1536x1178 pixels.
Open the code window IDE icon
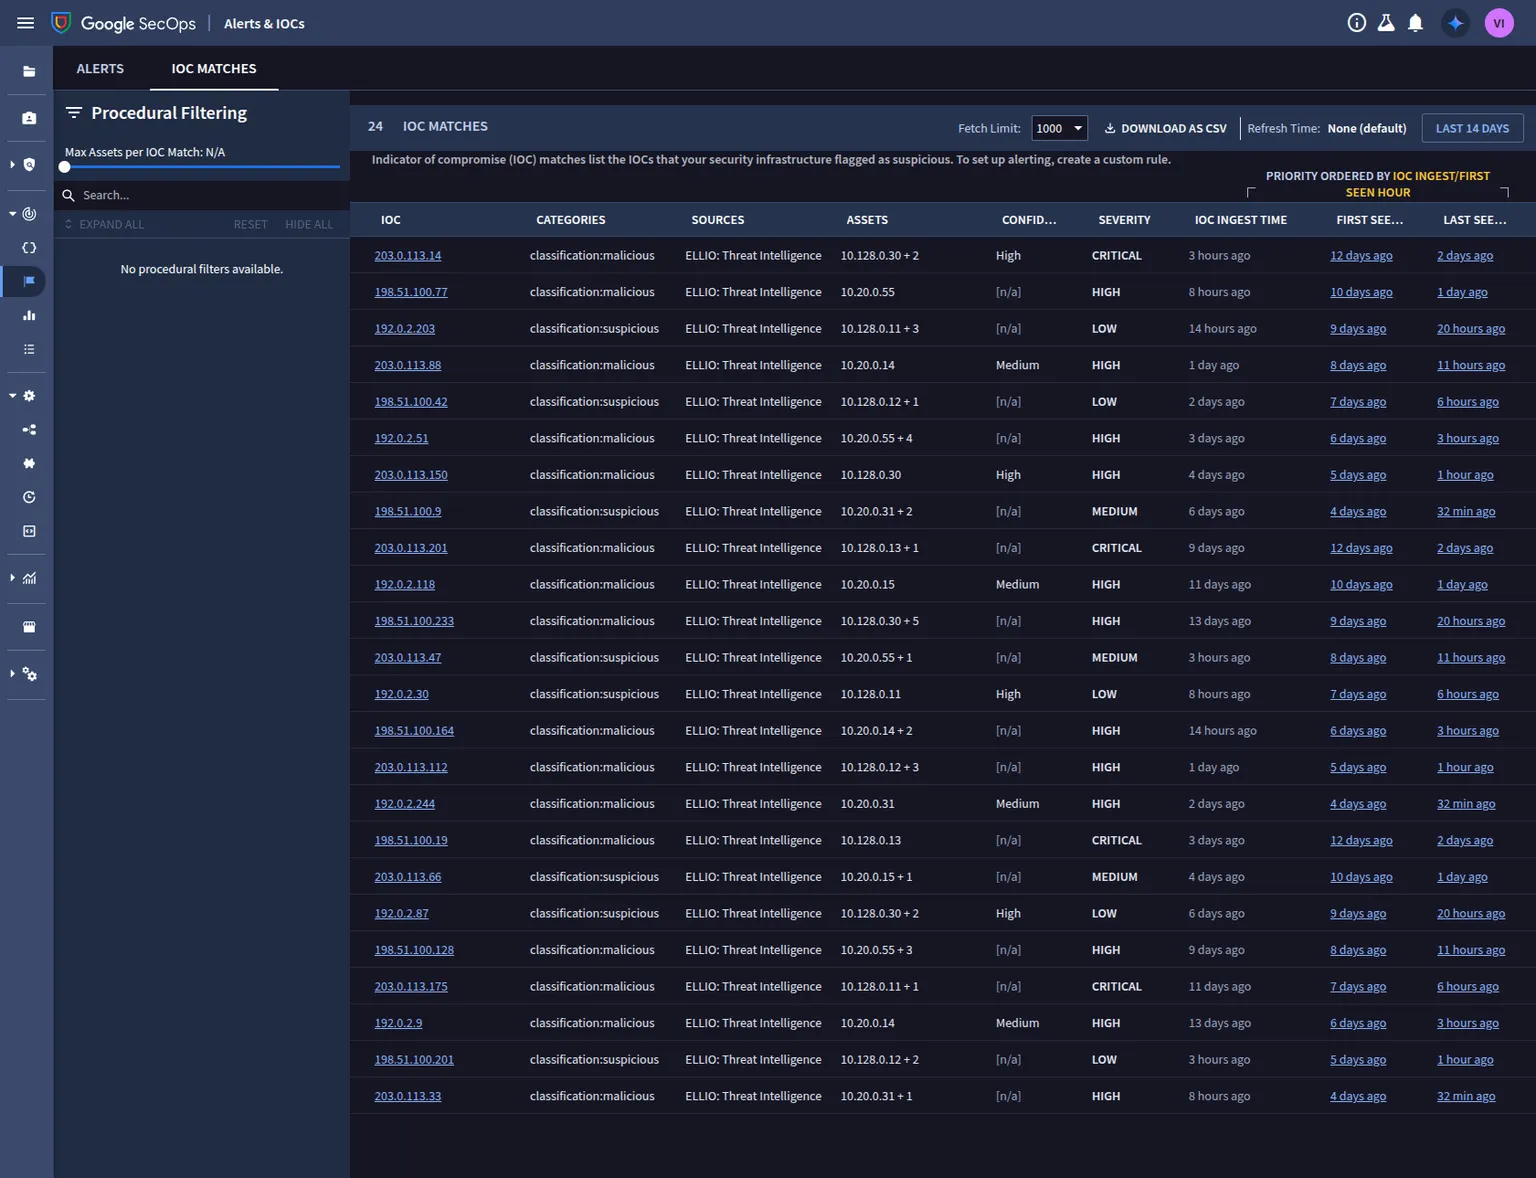coord(29,531)
